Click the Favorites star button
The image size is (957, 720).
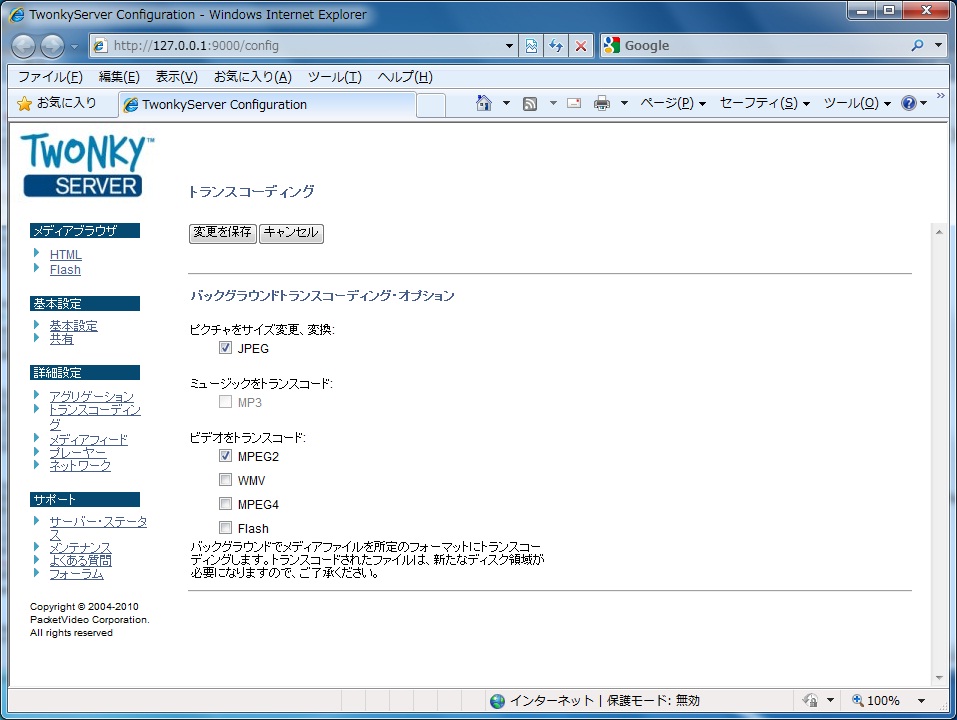(x=57, y=103)
